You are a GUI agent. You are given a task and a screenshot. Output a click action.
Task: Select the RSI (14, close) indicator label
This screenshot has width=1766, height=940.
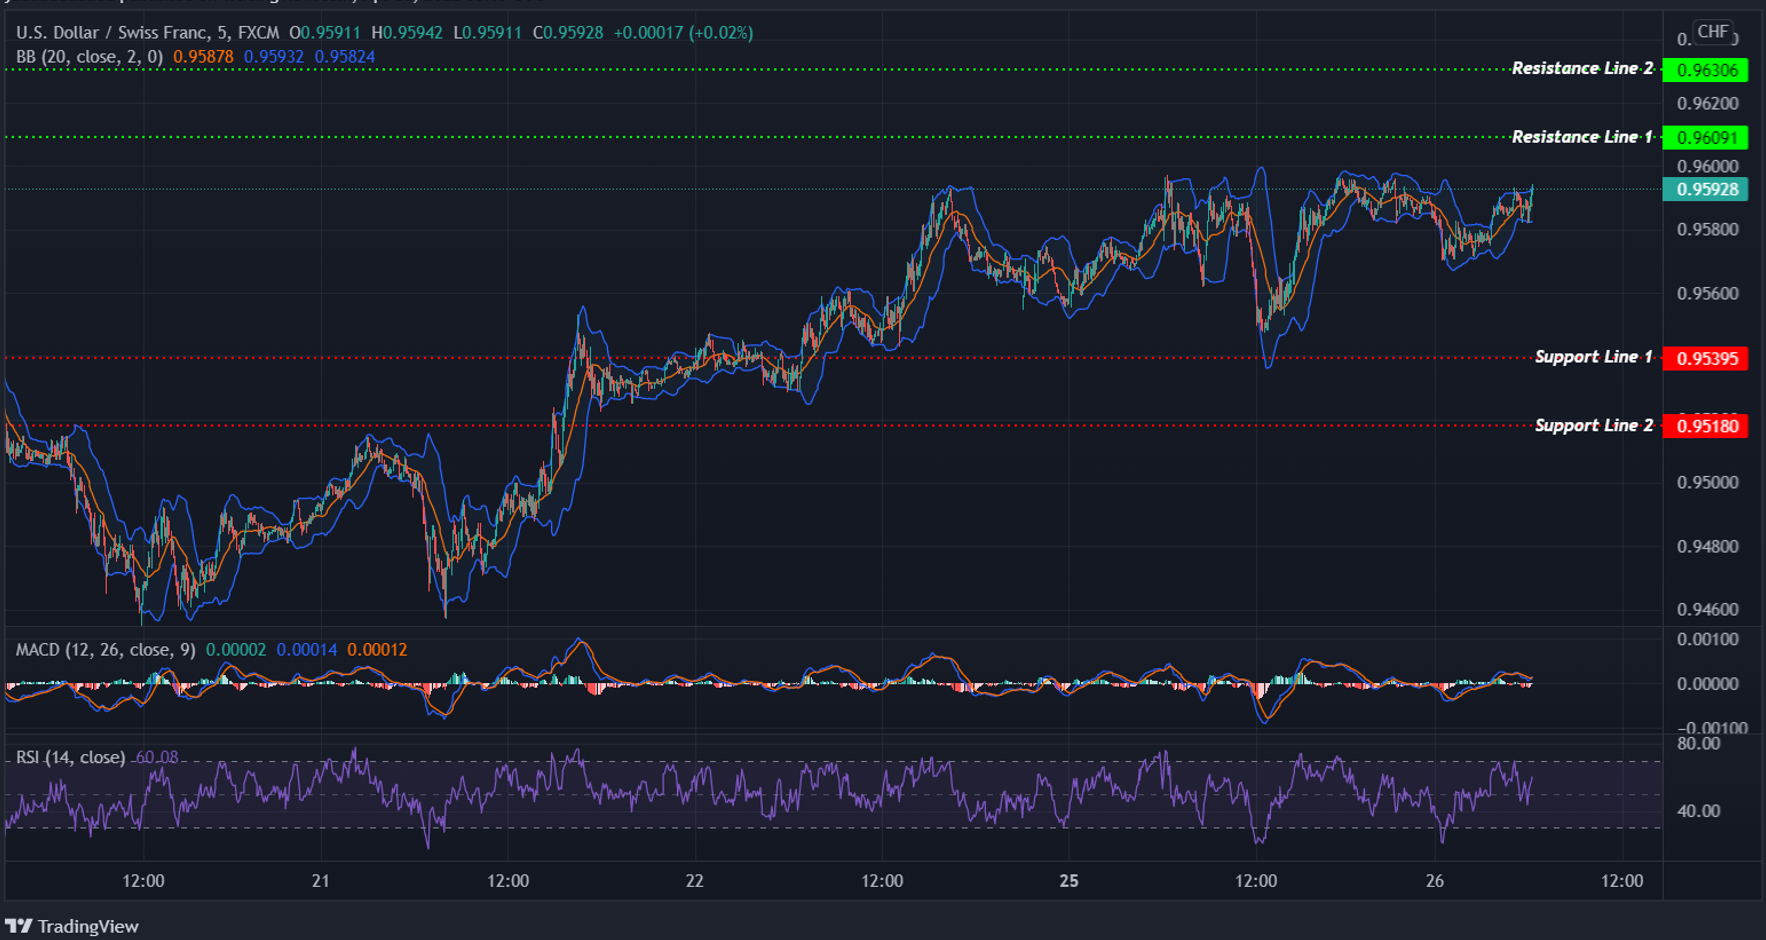(x=70, y=757)
